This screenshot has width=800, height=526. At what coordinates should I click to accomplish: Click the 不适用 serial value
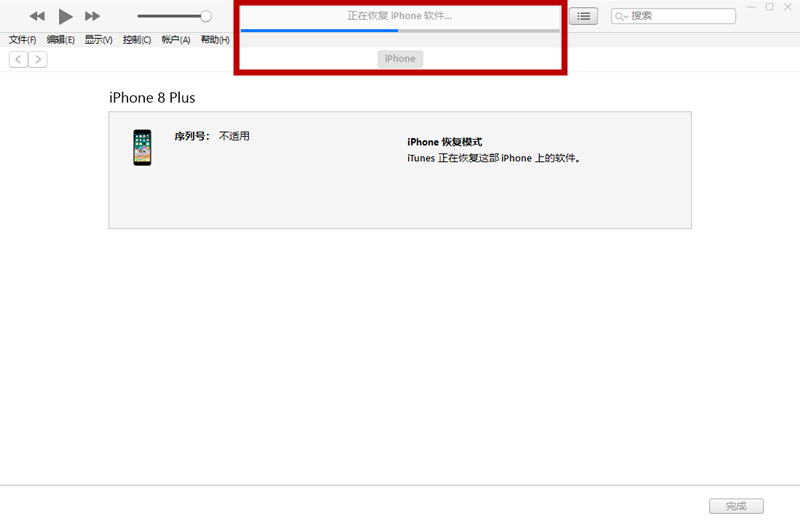pyautogui.click(x=234, y=136)
